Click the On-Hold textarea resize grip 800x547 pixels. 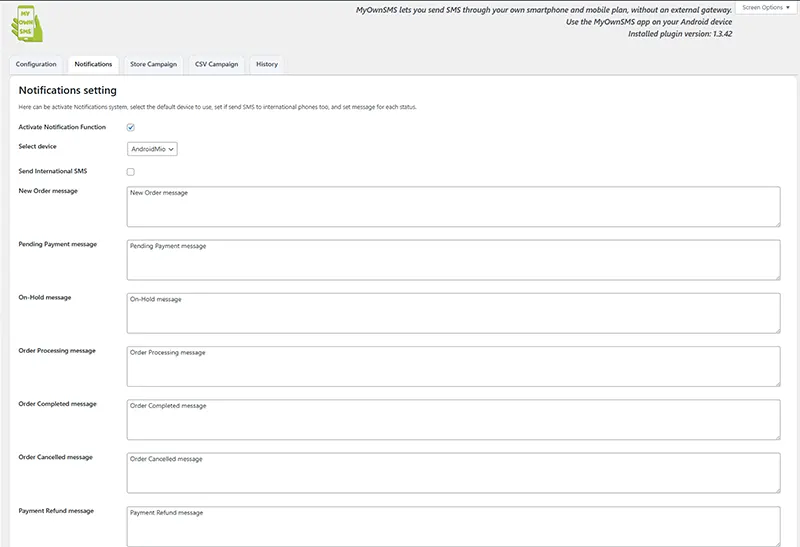click(x=776, y=329)
